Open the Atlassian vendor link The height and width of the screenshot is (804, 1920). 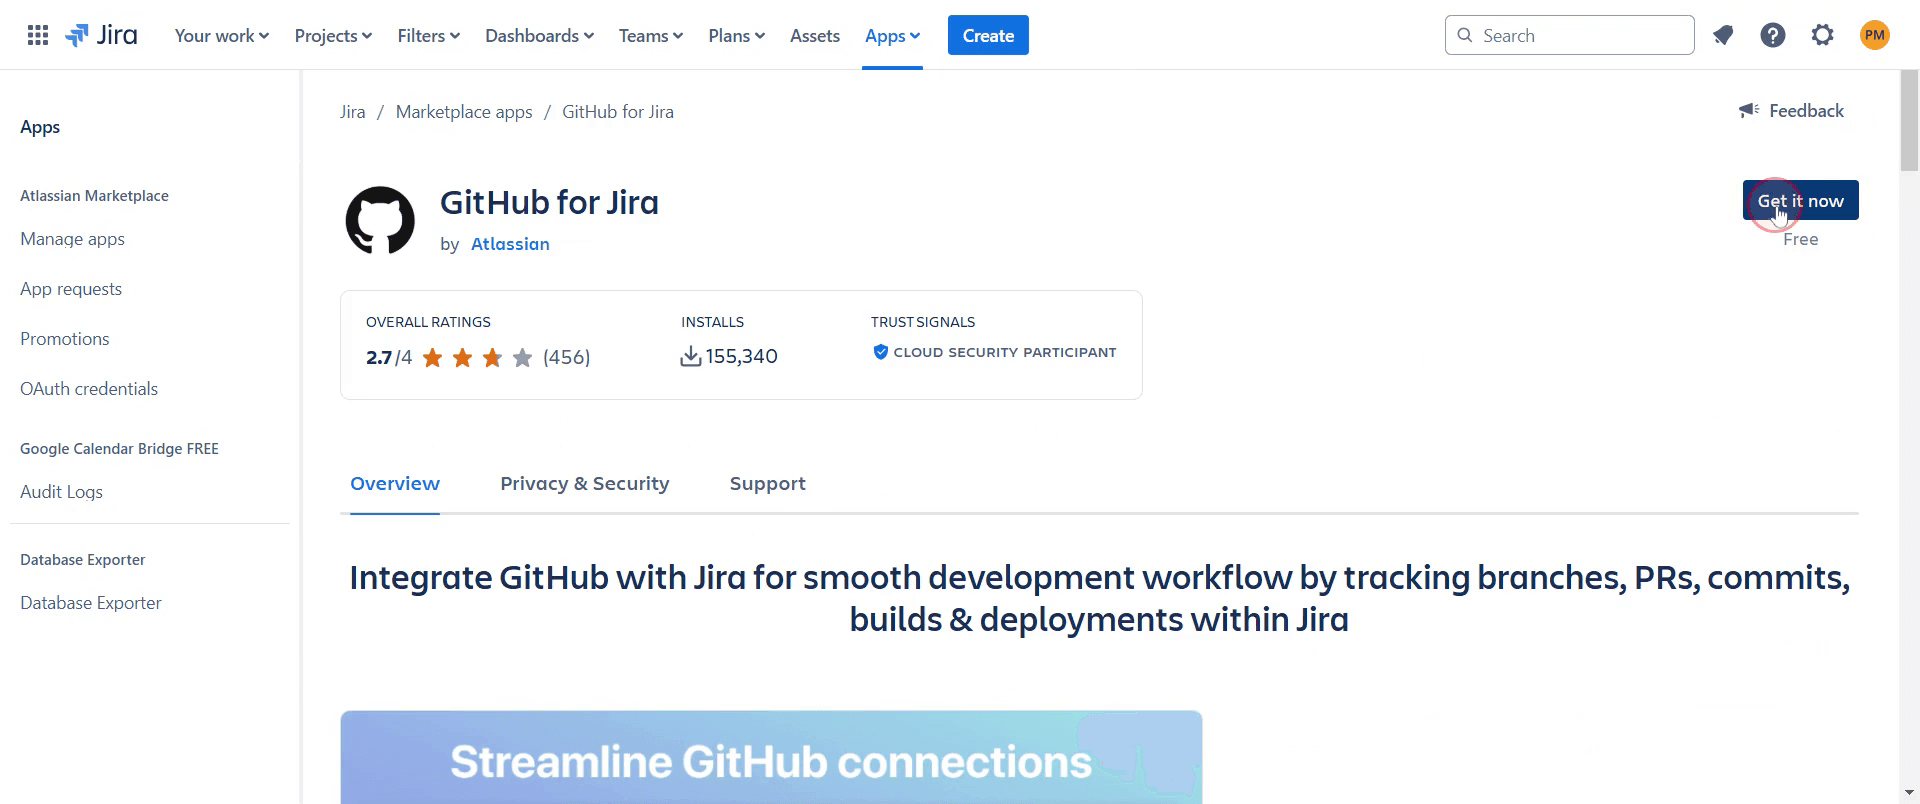point(510,244)
